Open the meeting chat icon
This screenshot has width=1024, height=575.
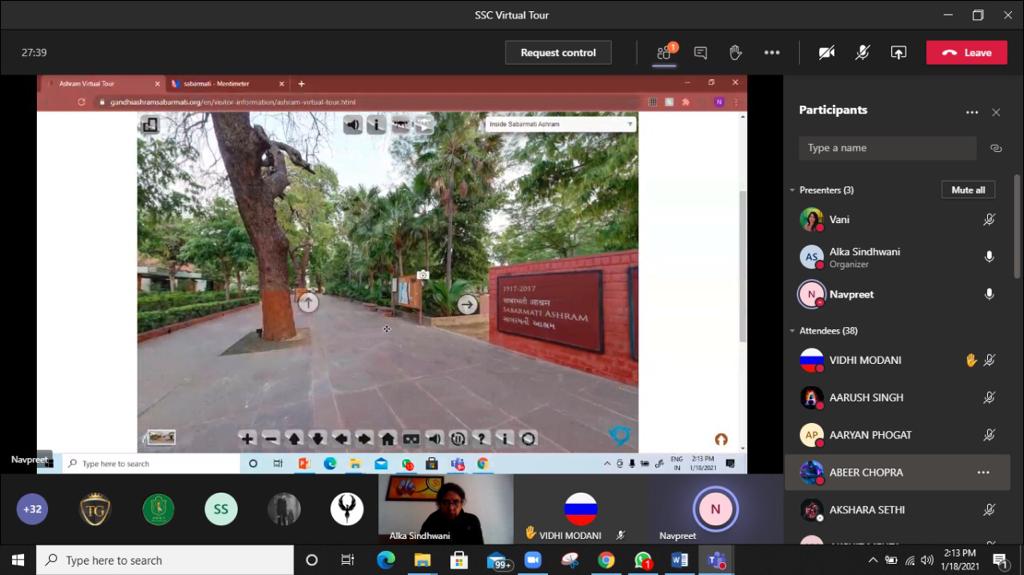pyautogui.click(x=700, y=52)
